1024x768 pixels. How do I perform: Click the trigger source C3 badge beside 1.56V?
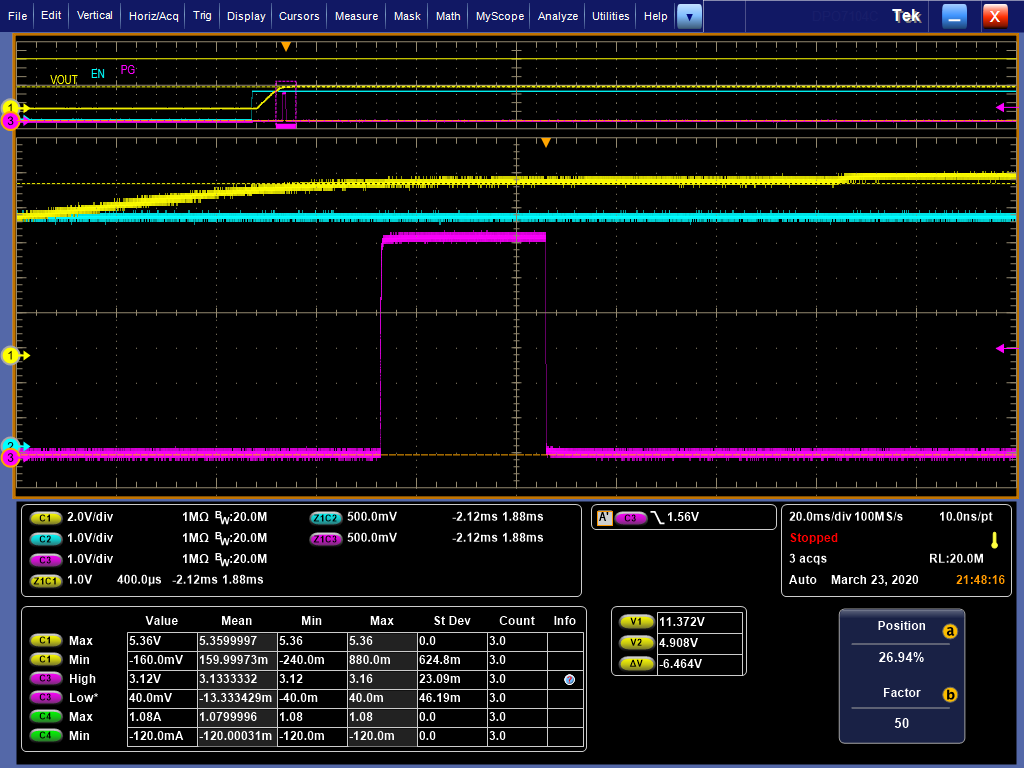pos(630,517)
